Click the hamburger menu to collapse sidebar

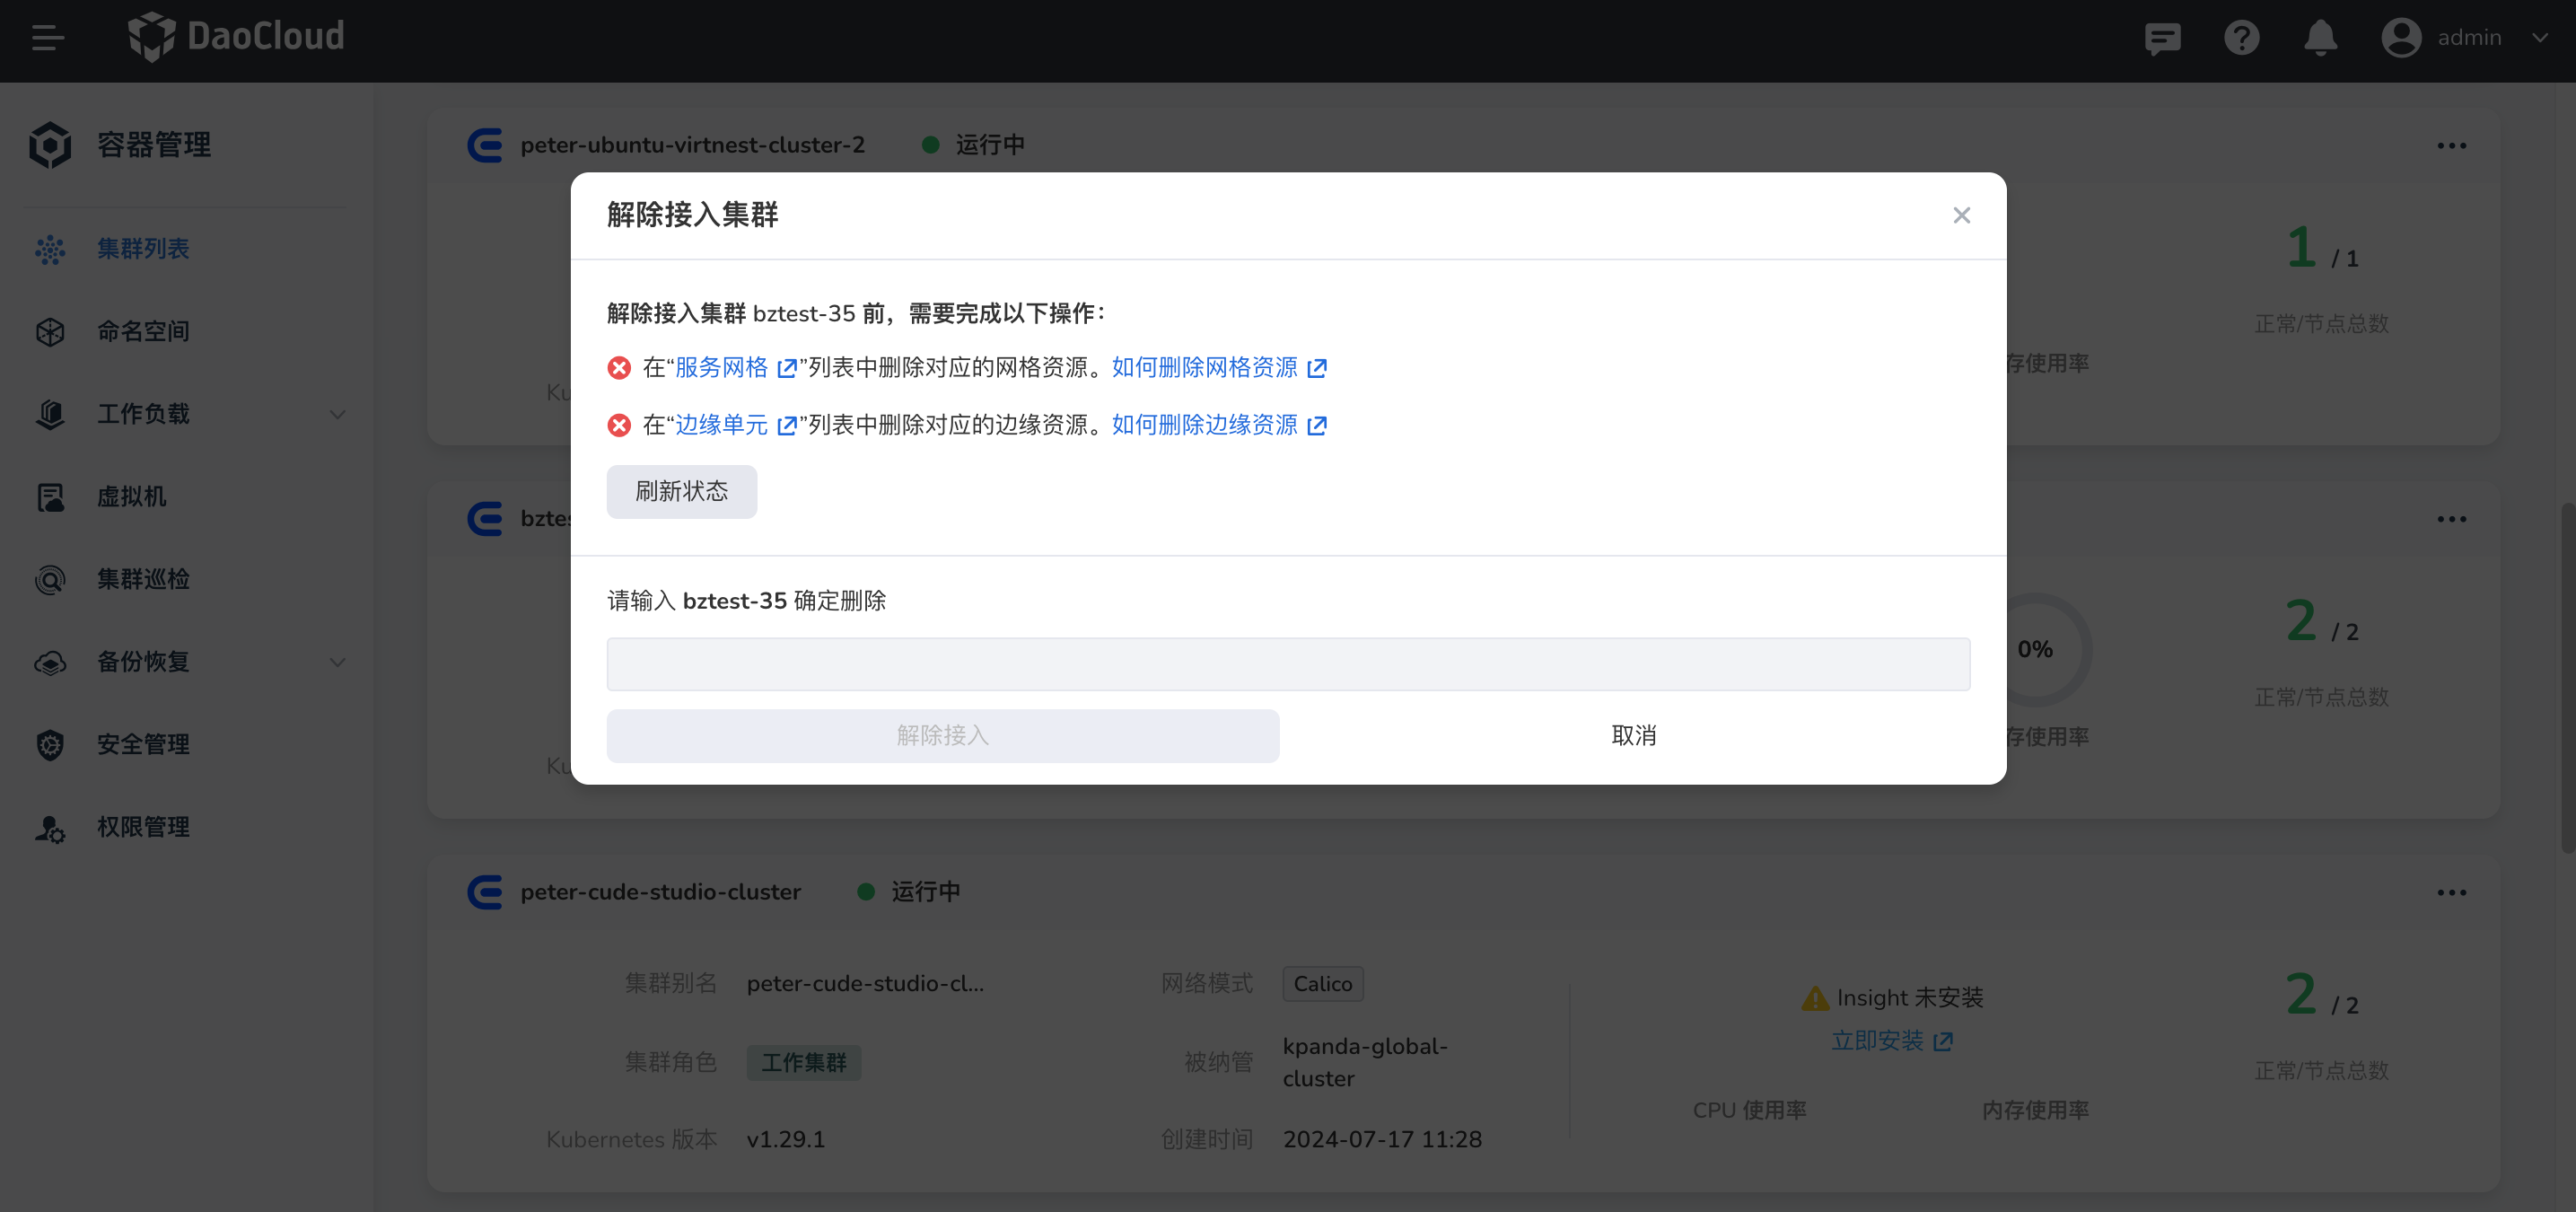pos(46,38)
